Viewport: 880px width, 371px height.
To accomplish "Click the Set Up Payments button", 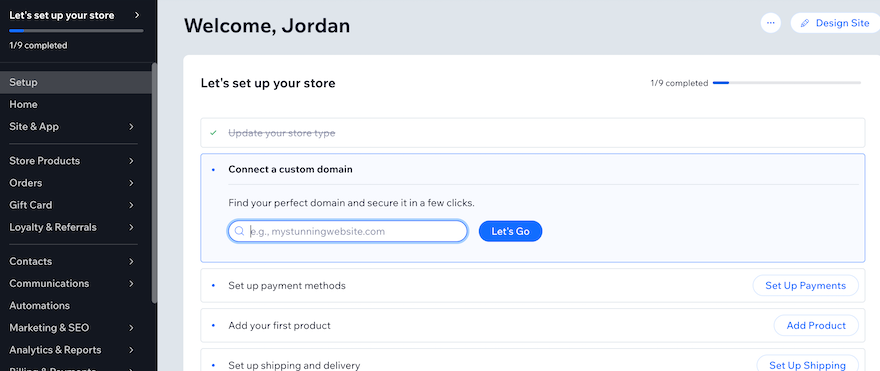I will coord(805,286).
